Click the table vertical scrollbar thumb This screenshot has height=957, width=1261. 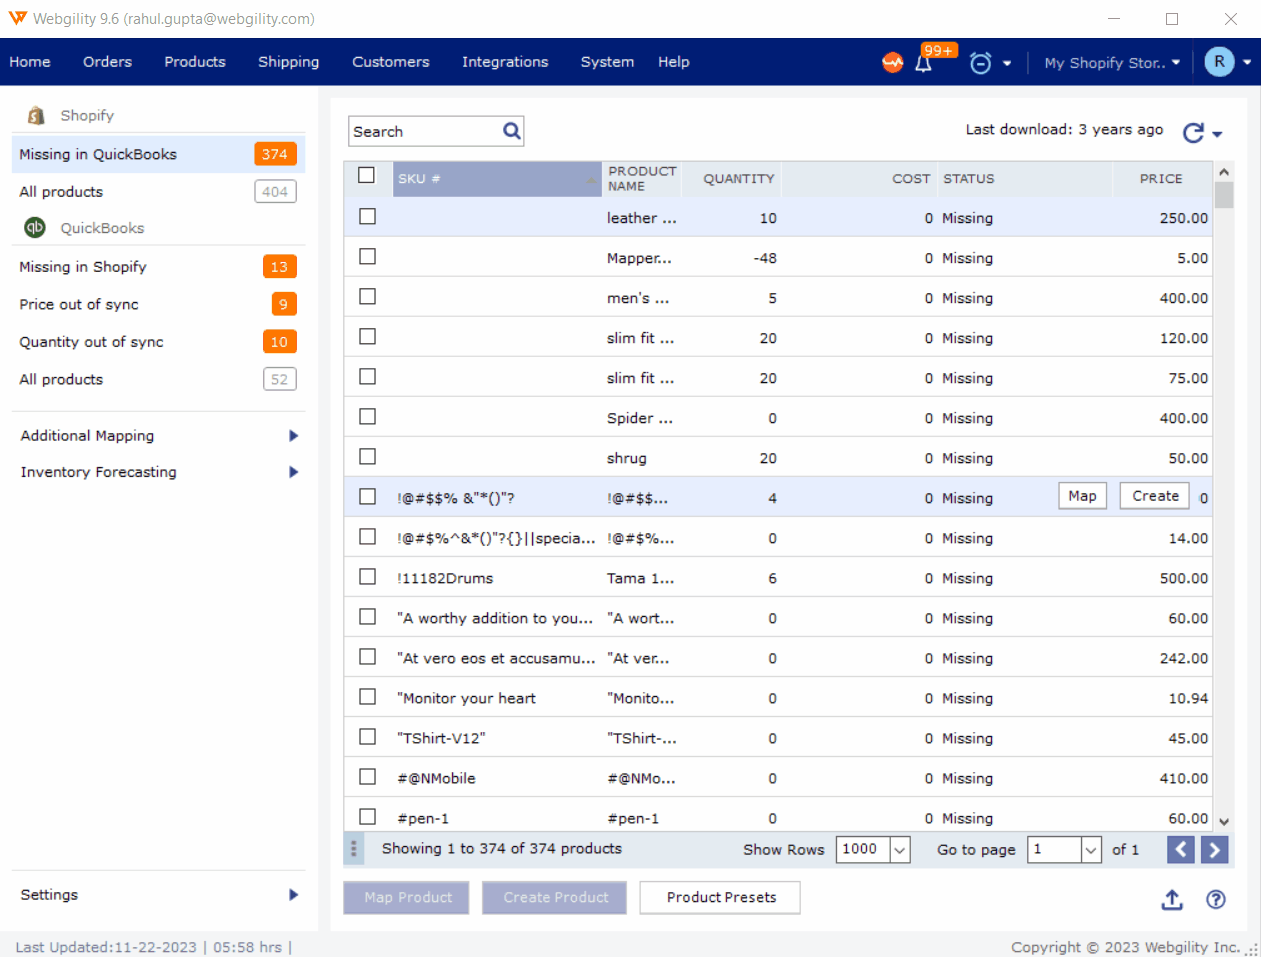1224,194
